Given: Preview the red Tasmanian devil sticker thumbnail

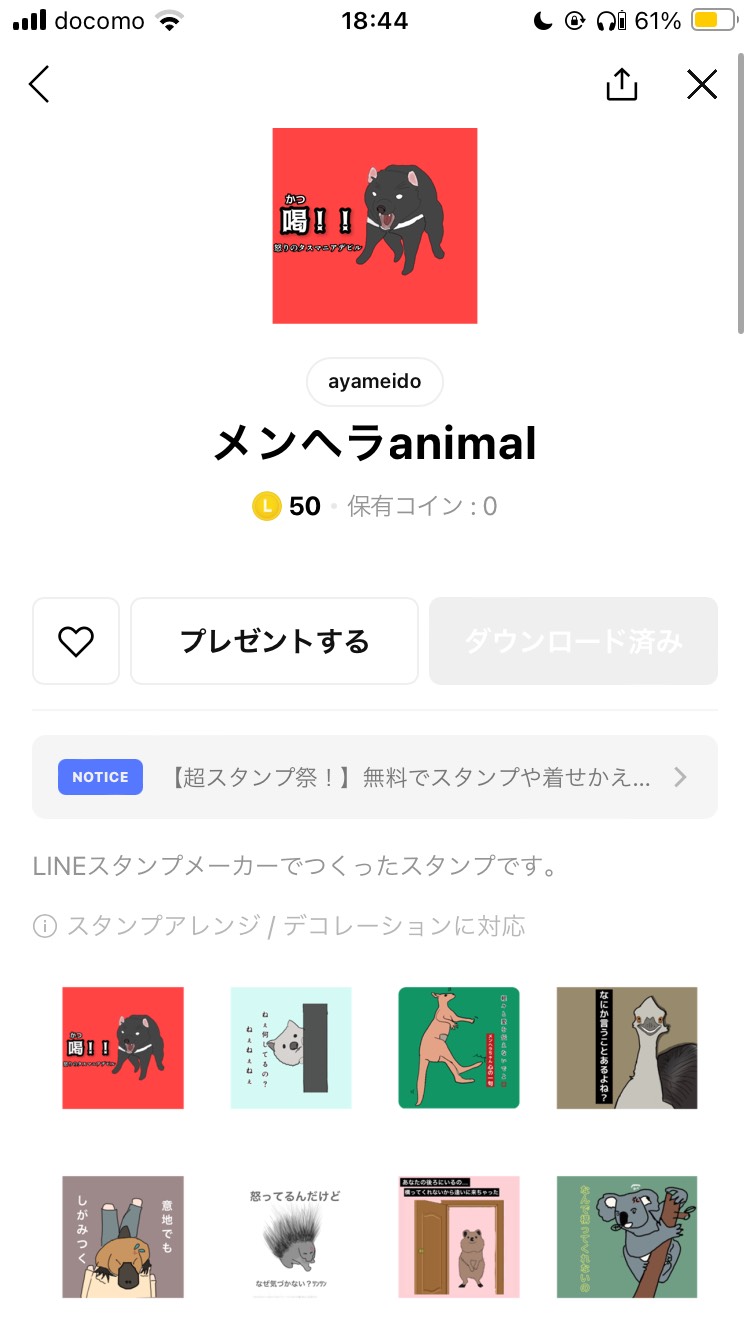Looking at the screenshot, I should (123, 1047).
